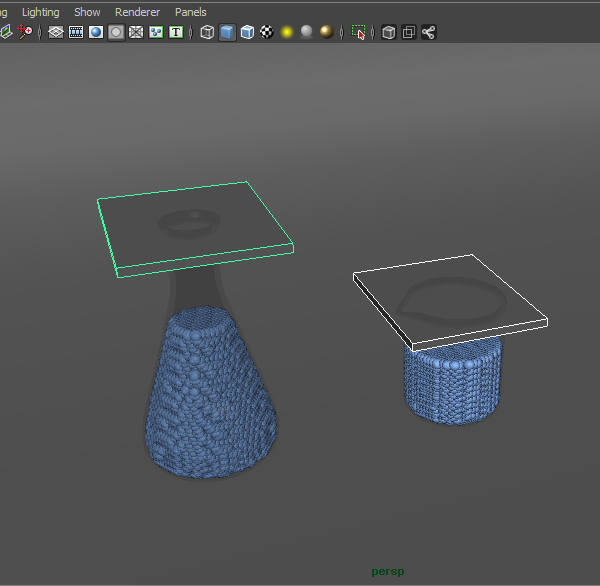Click the yellow use-all-lights sphere
The image size is (600, 586).
coord(287,32)
